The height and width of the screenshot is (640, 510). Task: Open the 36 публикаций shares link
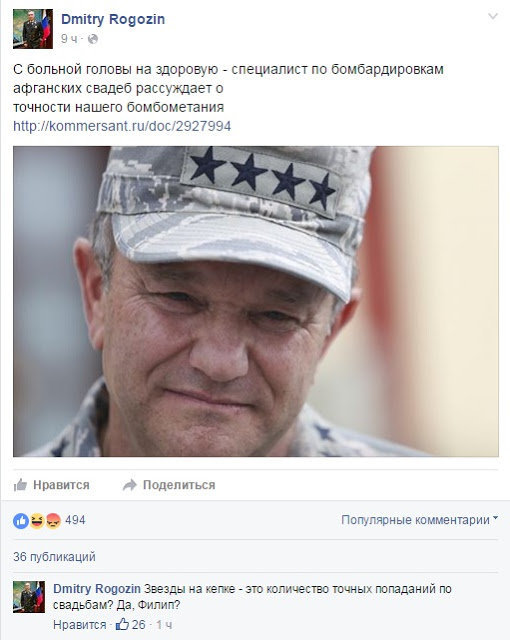pos(54,557)
